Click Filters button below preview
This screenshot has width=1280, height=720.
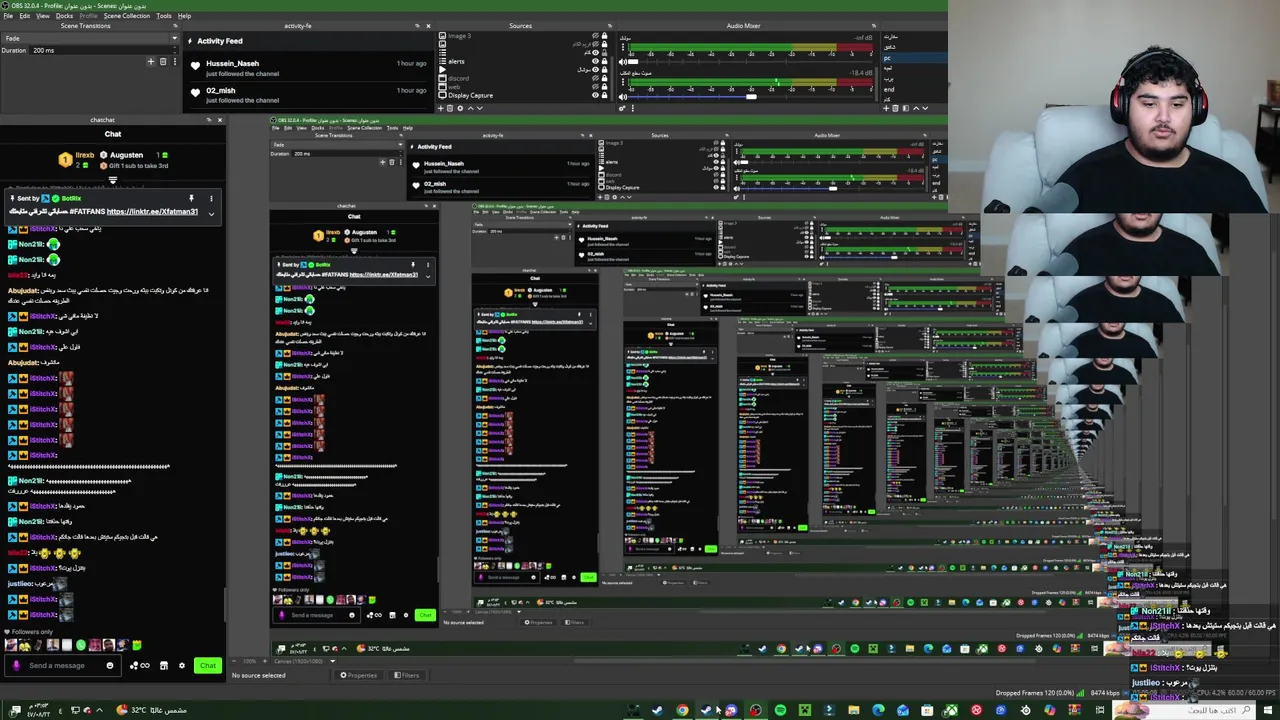pyautogui.click(x=406, y=675)
